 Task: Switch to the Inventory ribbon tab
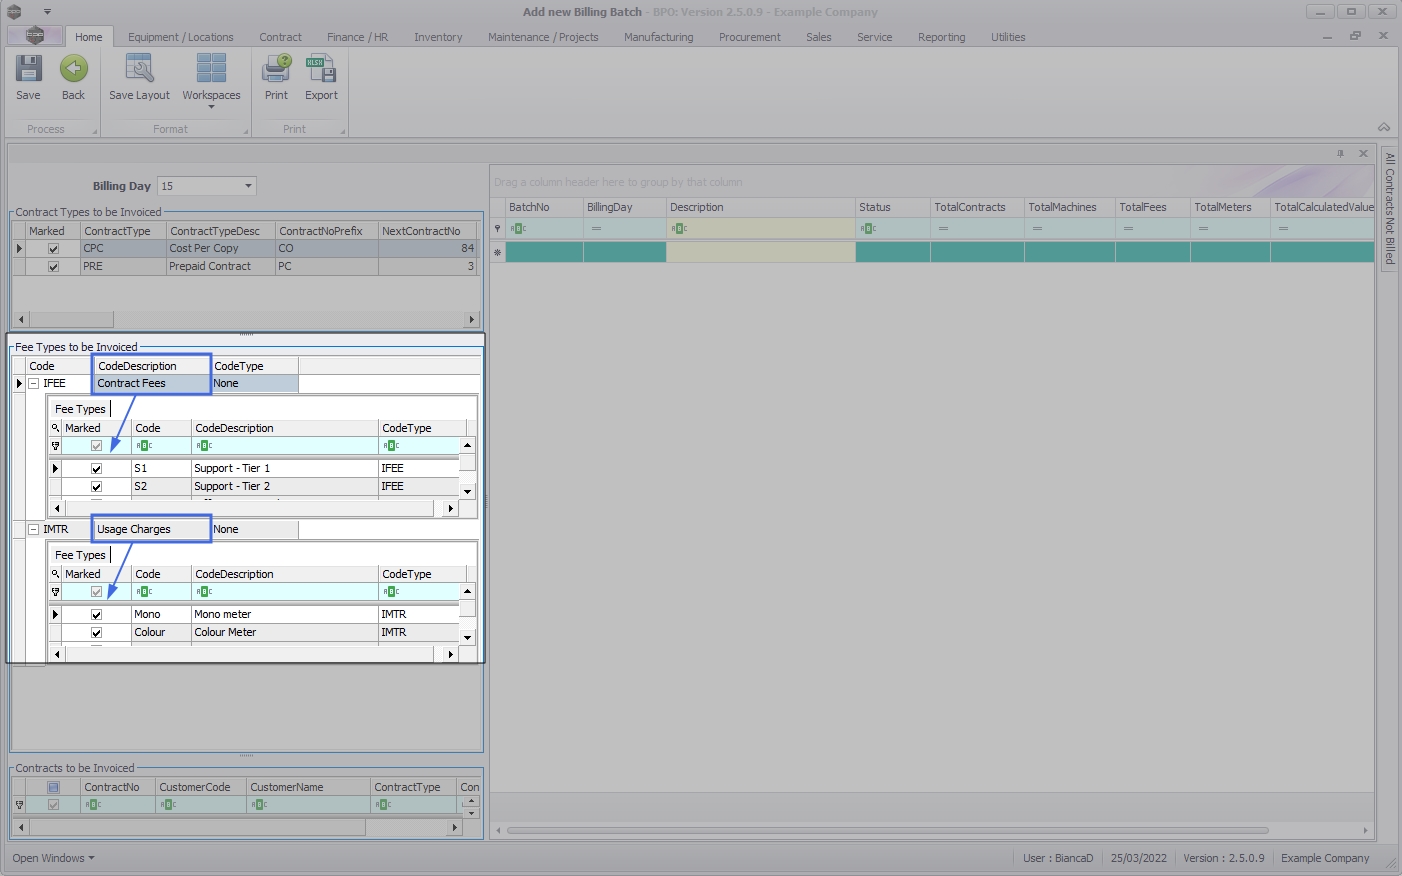[438, 37]
